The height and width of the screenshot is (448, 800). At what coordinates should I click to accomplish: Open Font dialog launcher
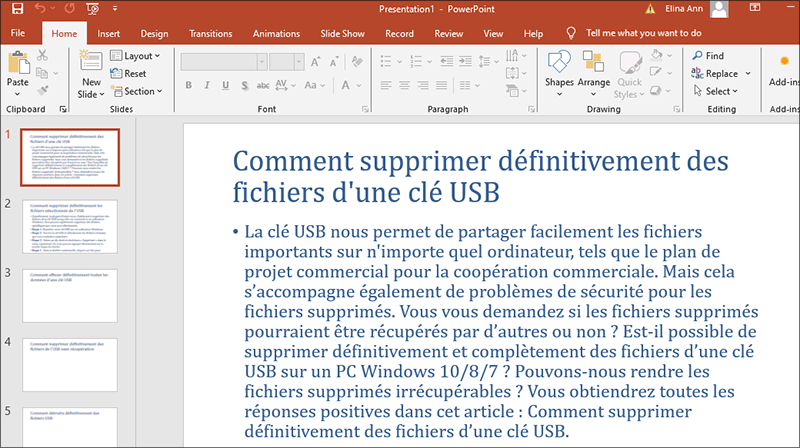click(x=365, y=109)
